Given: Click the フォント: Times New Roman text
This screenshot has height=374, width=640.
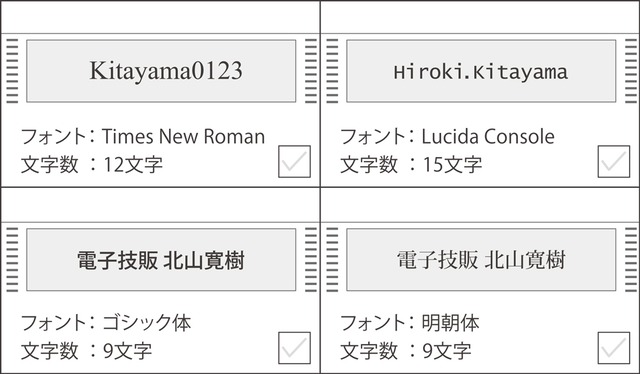Looking at the screenshot, I should (x=143, y=136).
